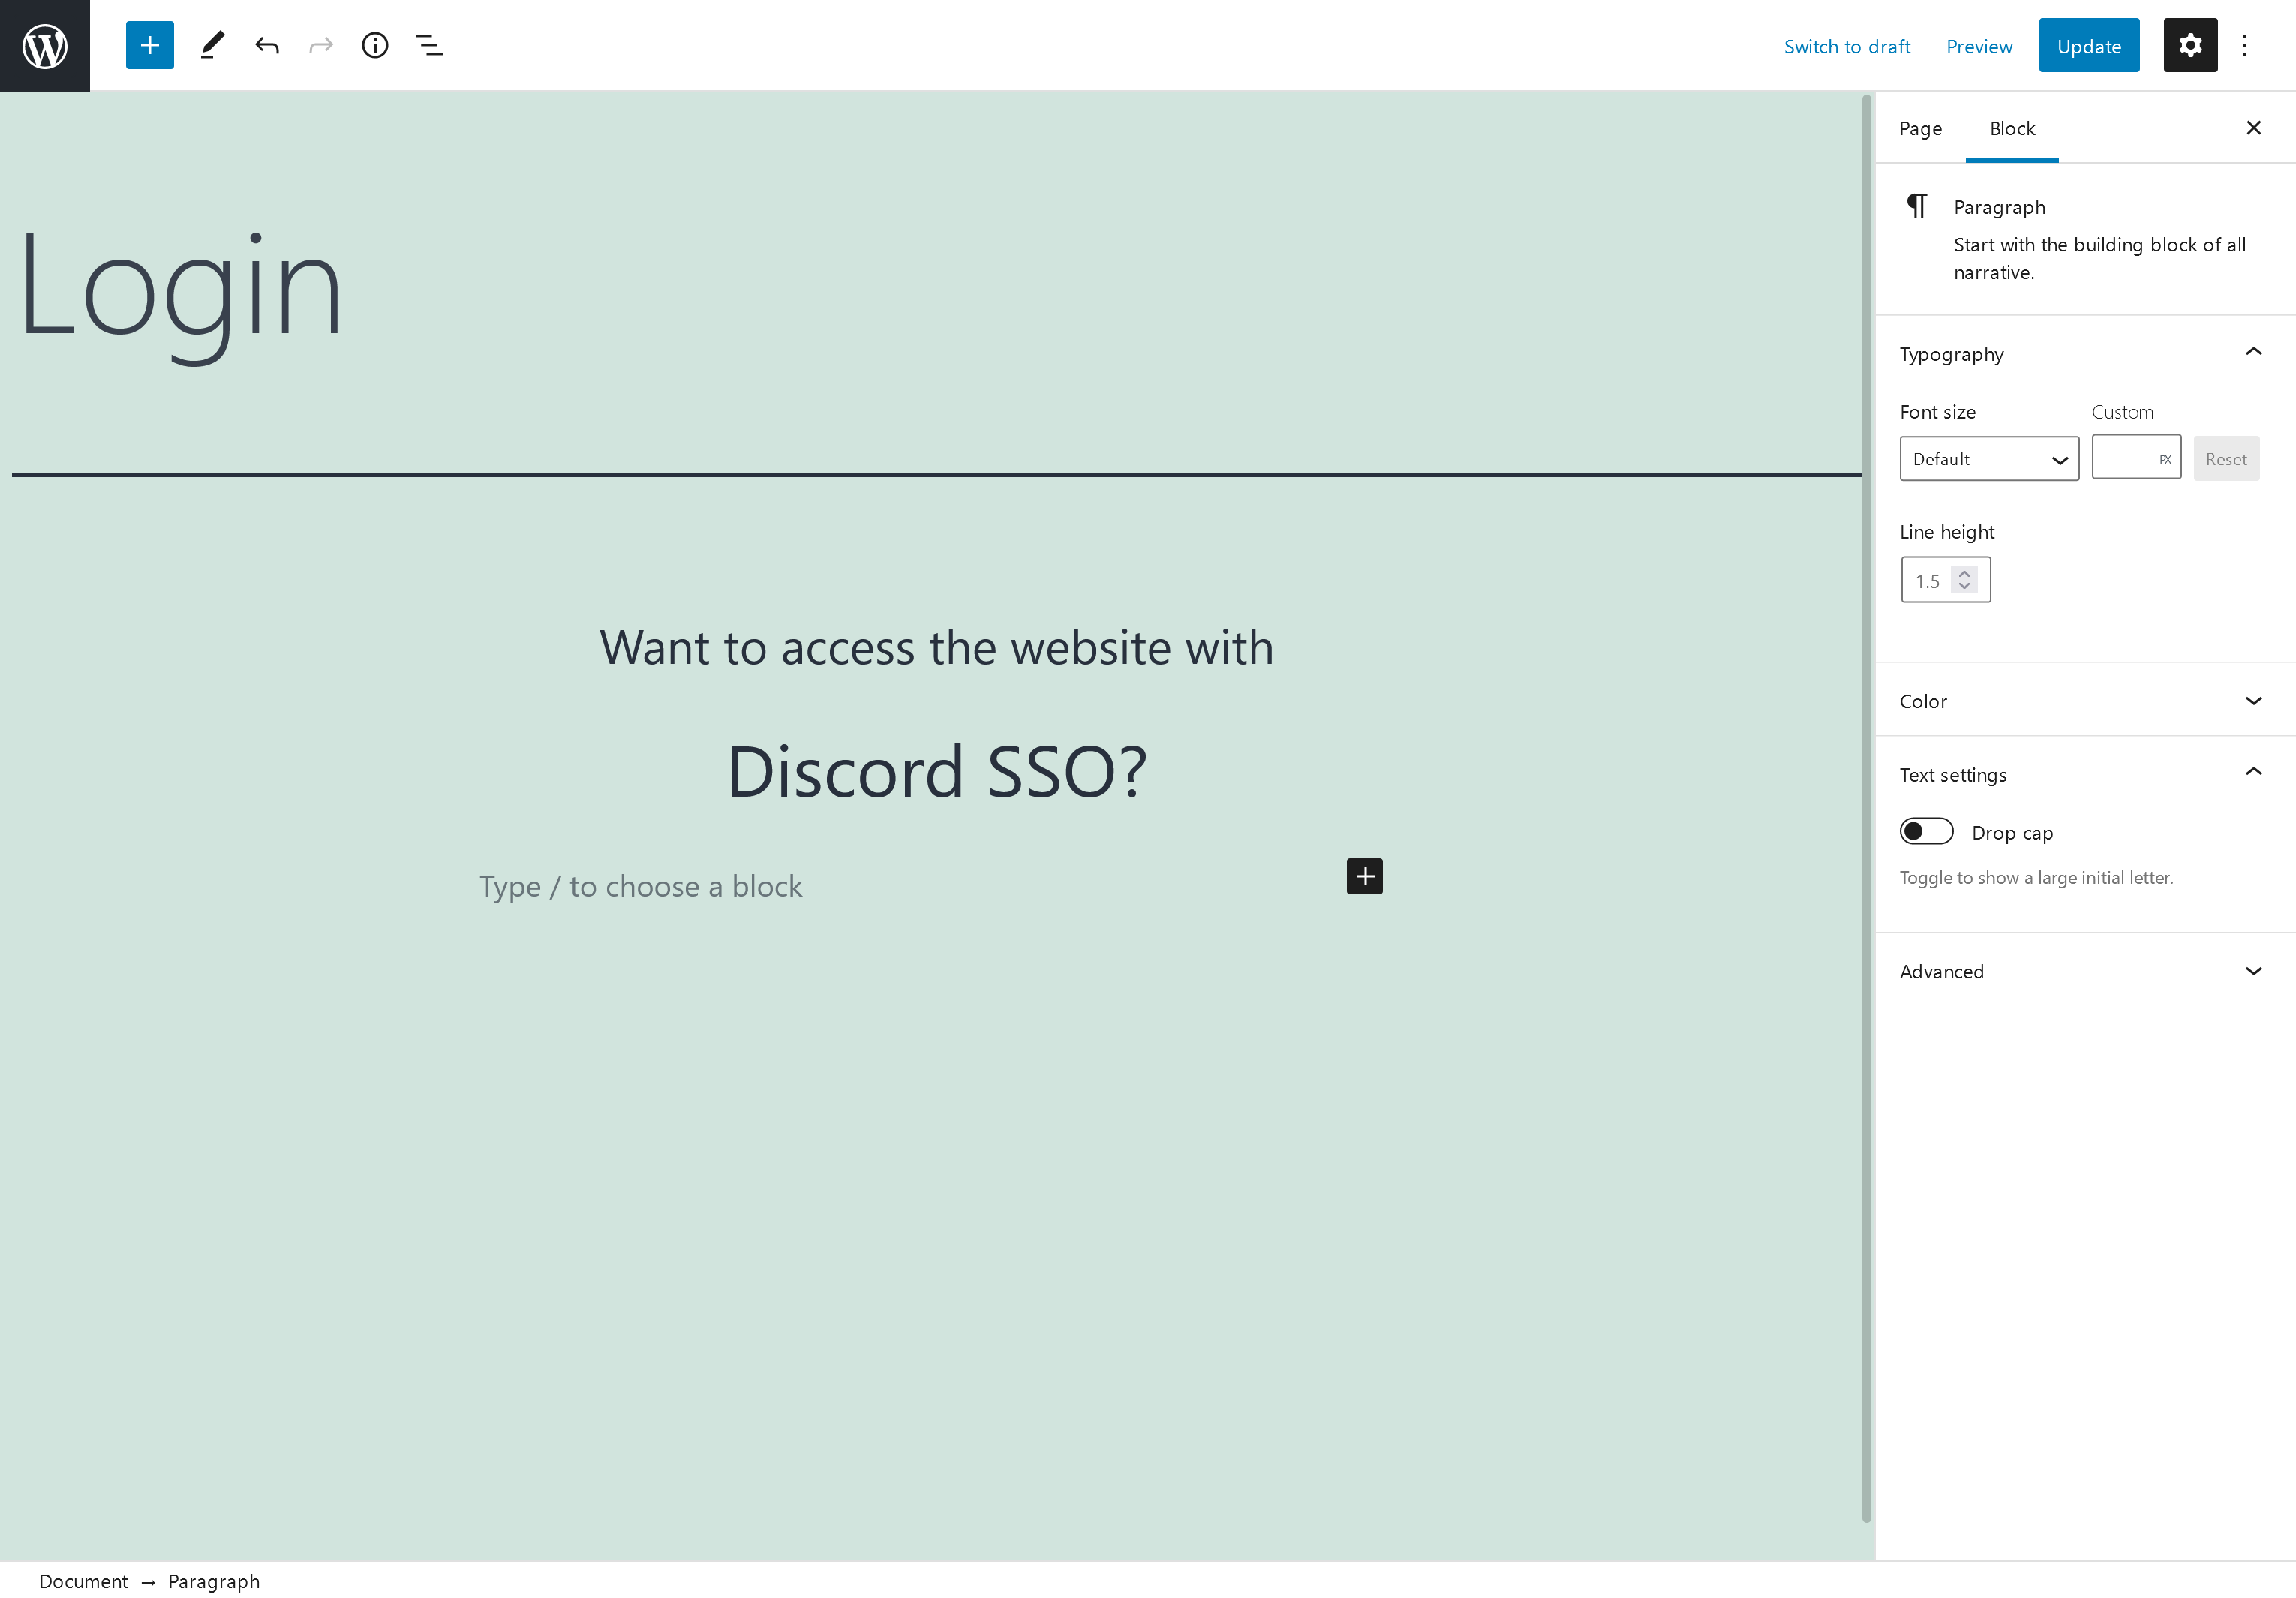2296x1598 pixels.
Task: Click Switch to draft link
Action: (1846, 46)
